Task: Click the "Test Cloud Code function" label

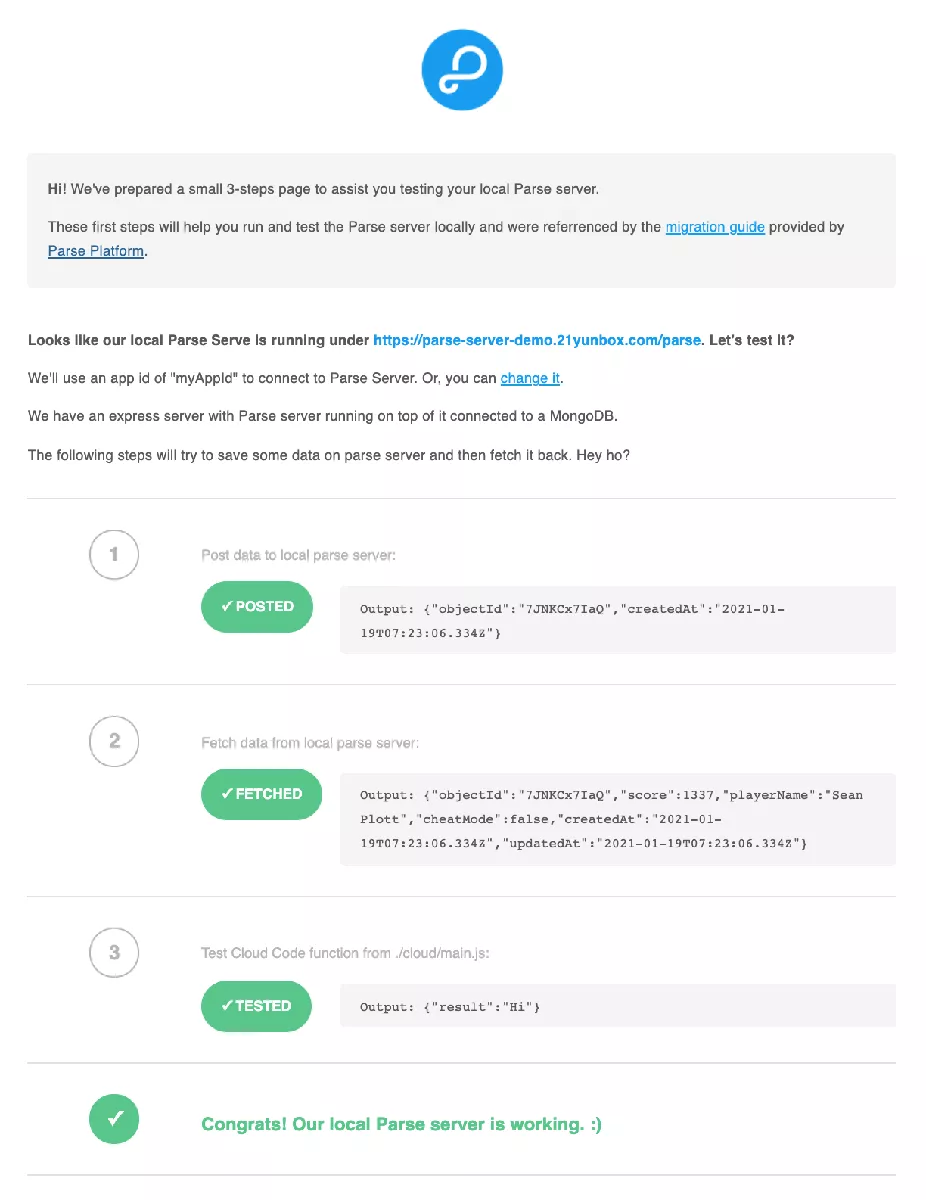Action: 345,953
